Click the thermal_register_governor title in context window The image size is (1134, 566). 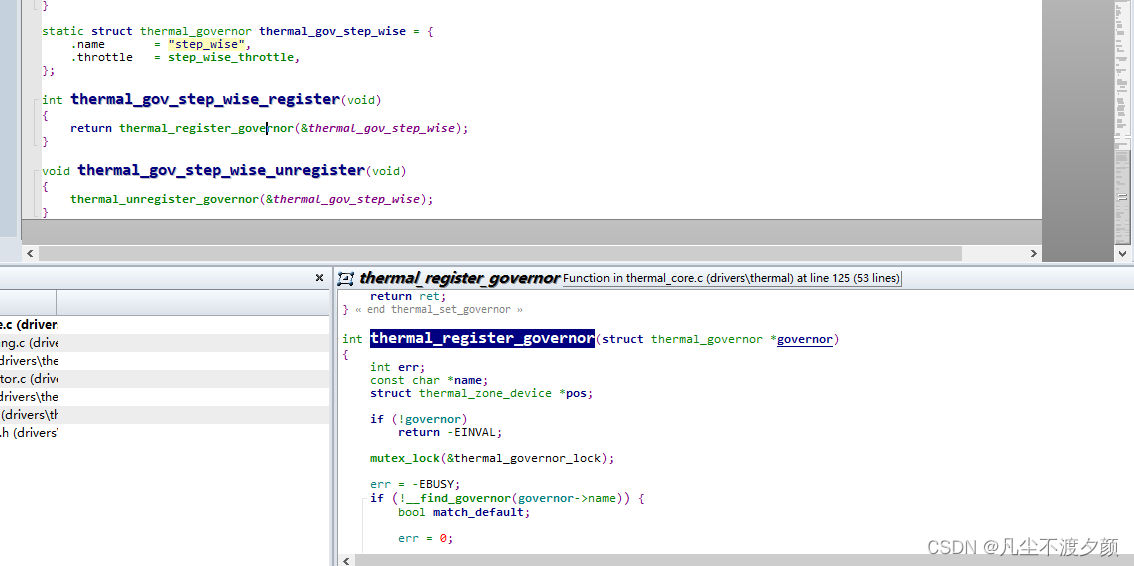click(x=460, y=278)
